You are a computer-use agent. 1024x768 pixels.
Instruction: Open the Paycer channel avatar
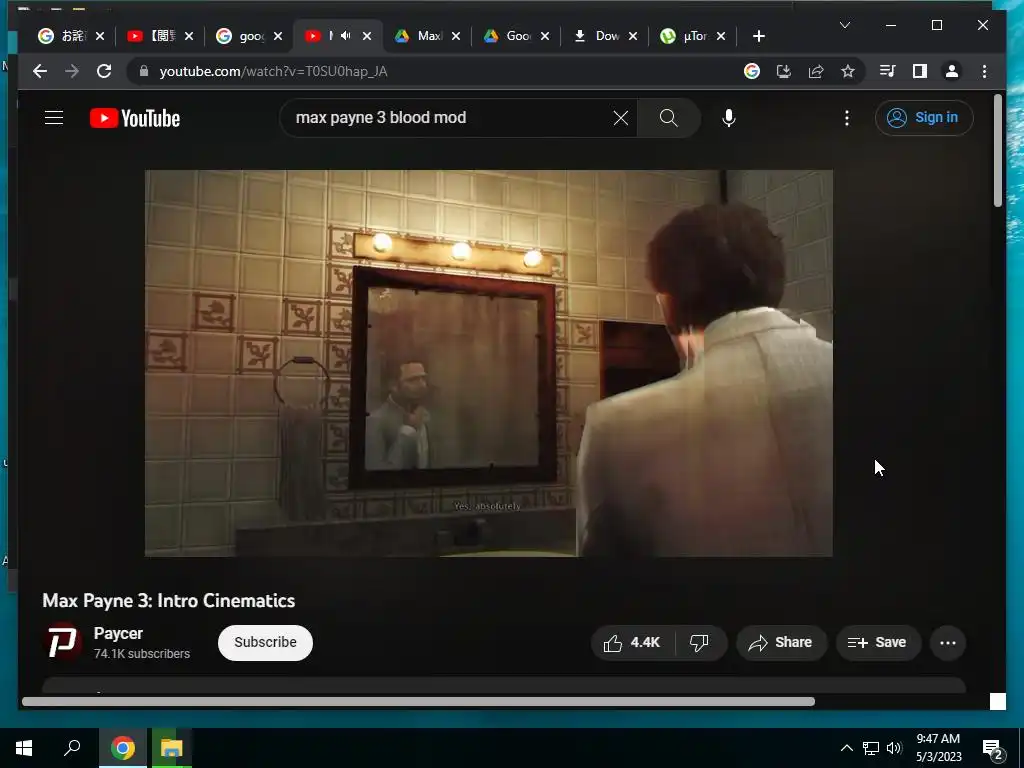coord(63,642)
